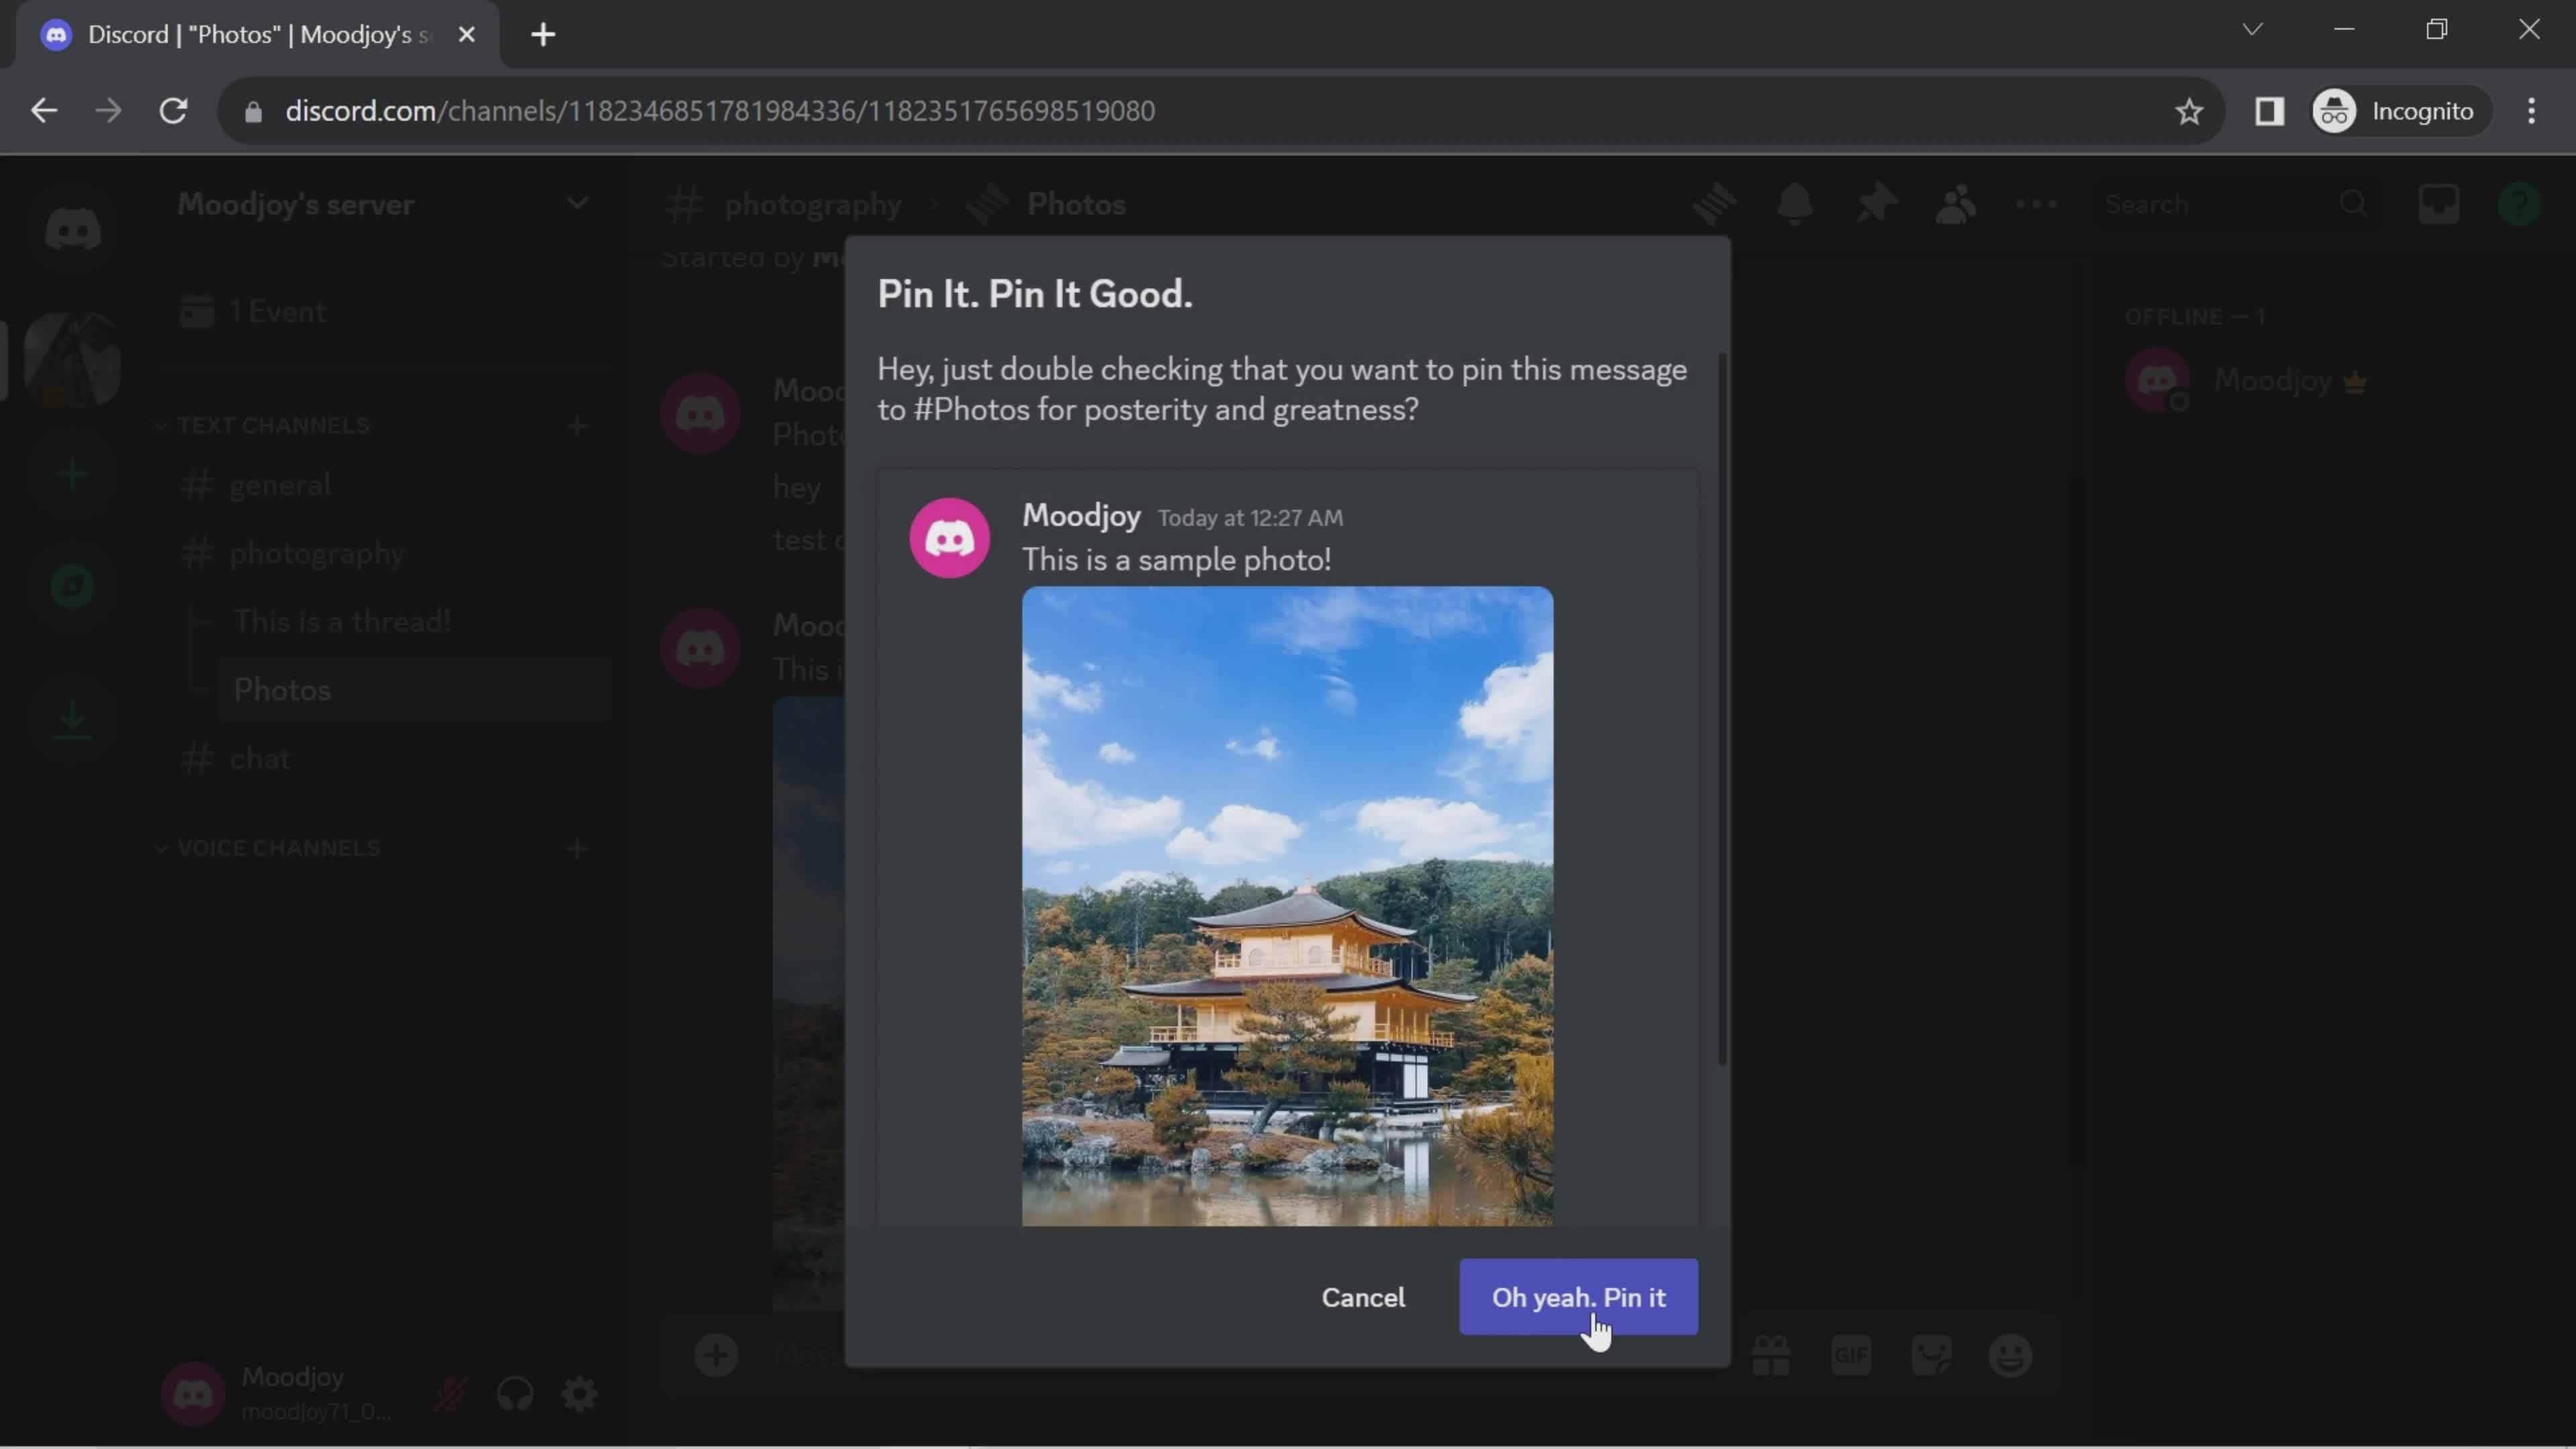Close the Discord browser tab
This screenshot has width=2576, height=1449.
(x=466, y=34)
